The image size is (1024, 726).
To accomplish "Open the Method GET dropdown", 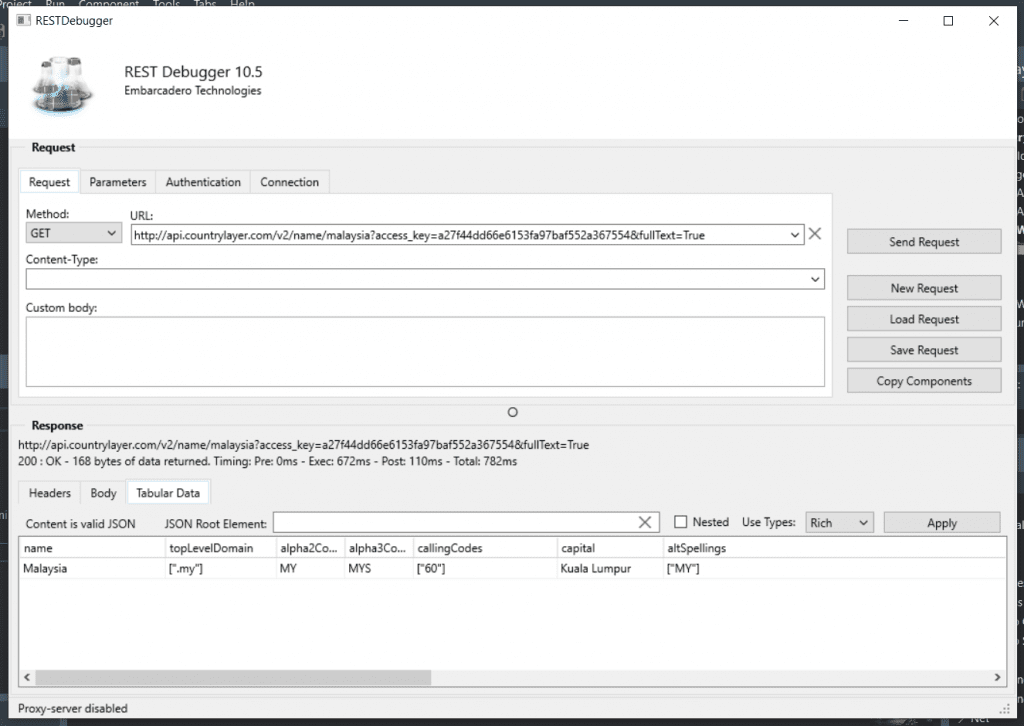I will (74, 233).
